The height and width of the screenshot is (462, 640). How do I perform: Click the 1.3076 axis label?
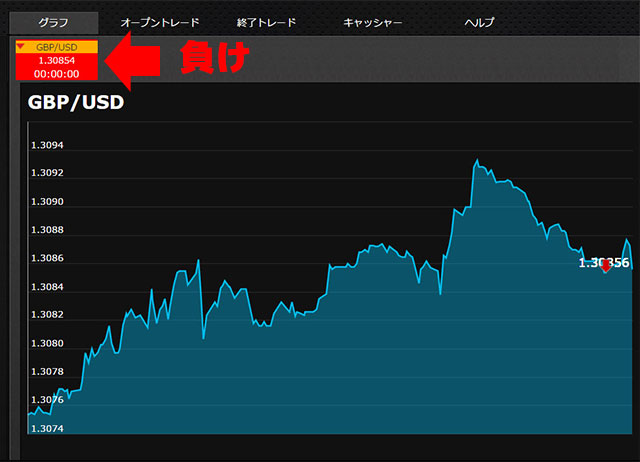pos(47,400)
